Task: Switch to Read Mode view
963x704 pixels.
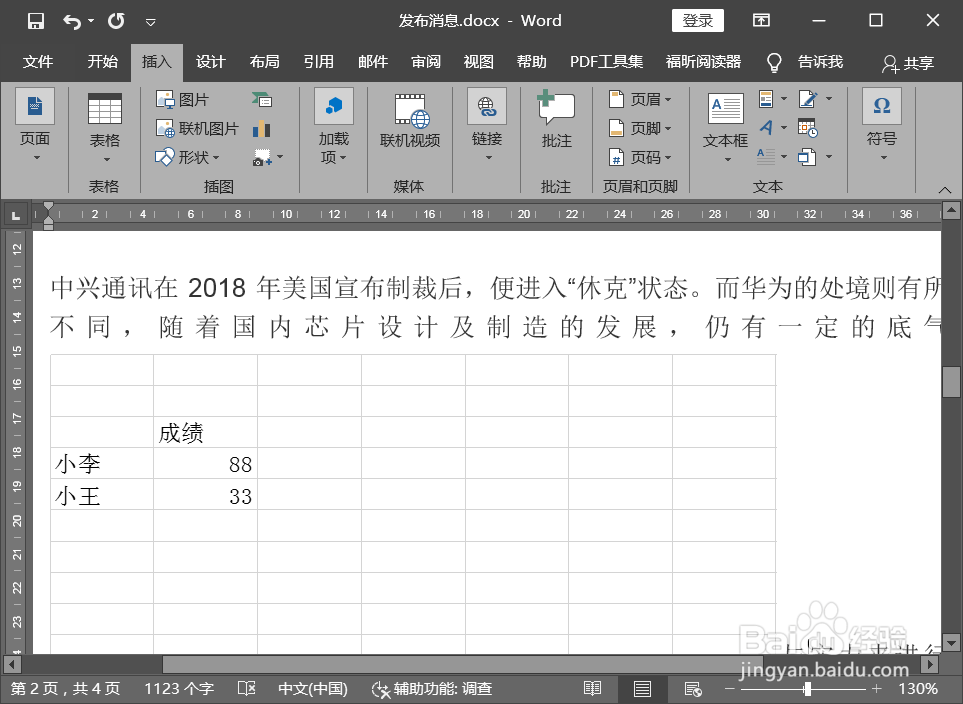Action: 592,689
